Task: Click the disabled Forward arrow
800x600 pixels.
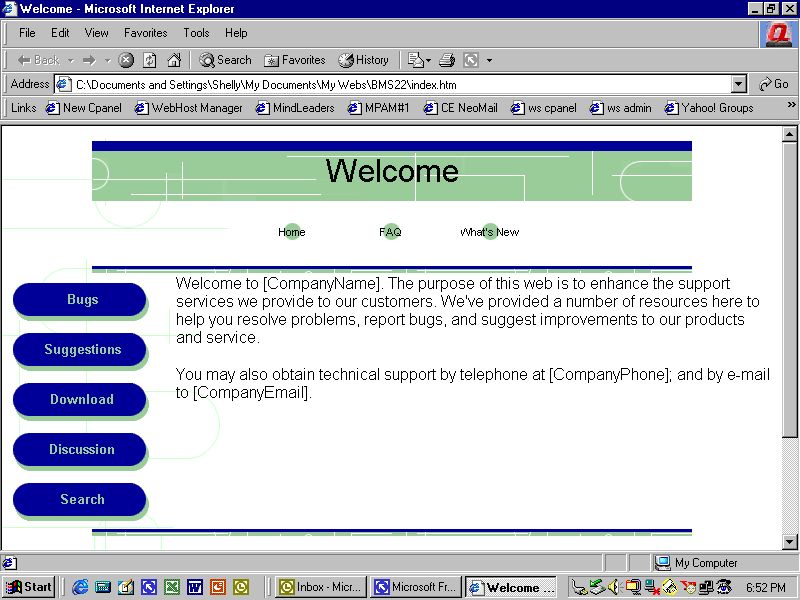Action: [x=89, y=60]
